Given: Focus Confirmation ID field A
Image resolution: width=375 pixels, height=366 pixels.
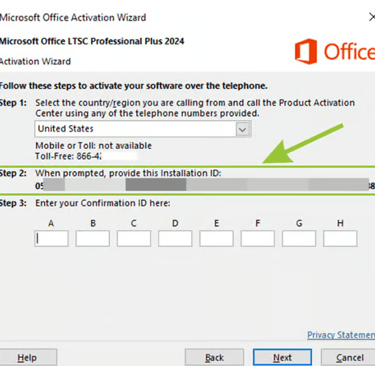Looking at the screenshot, I should point(51,239).
